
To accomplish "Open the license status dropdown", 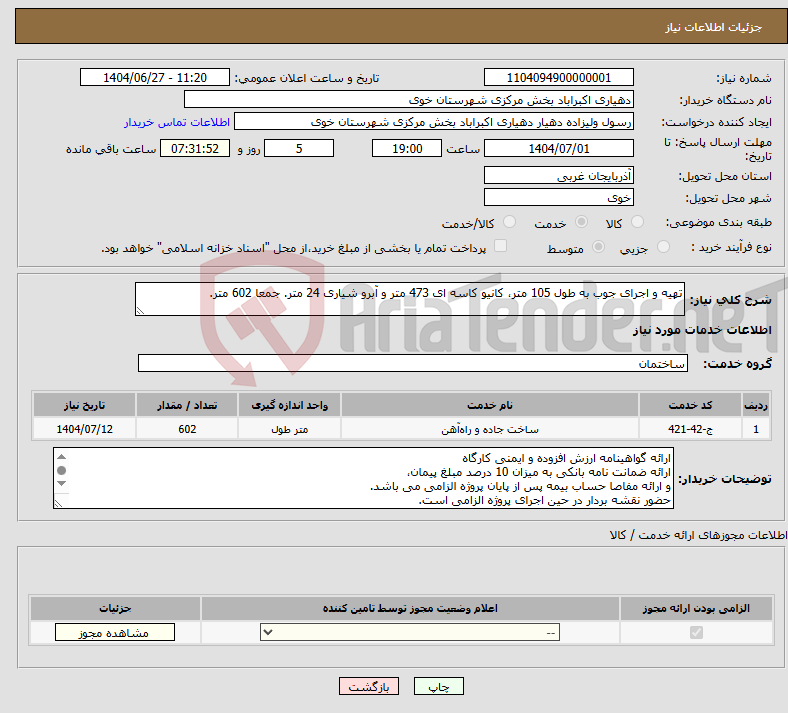I will 410,632.
